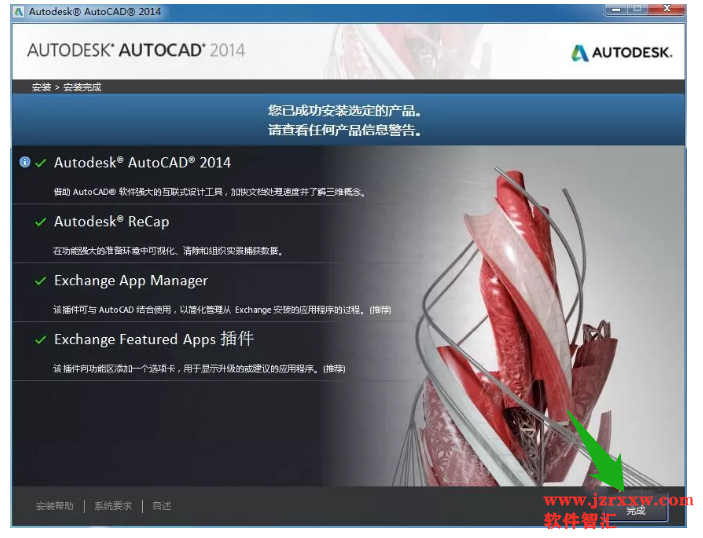The height and width of the screenshot is (538, 703).
Task: Click the green checkmark next to Exchange Featured Apps
Action: coord(40,340)
